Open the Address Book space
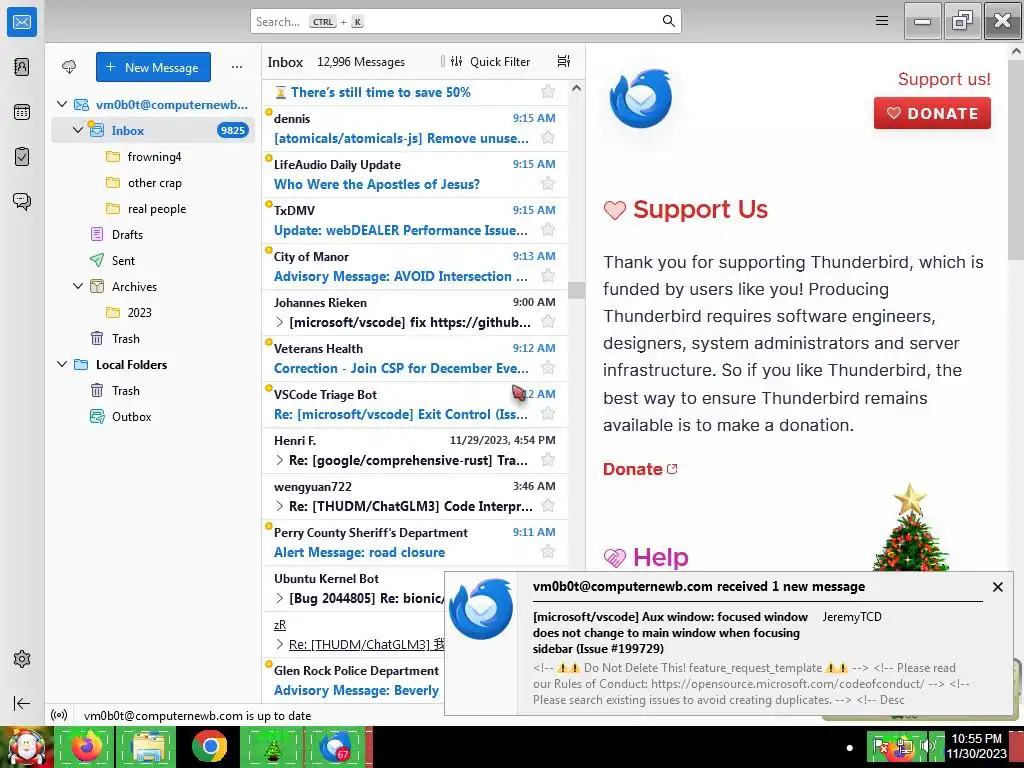Image resolution: width=1024 pixels, height=768 pixels. (22, 67)
